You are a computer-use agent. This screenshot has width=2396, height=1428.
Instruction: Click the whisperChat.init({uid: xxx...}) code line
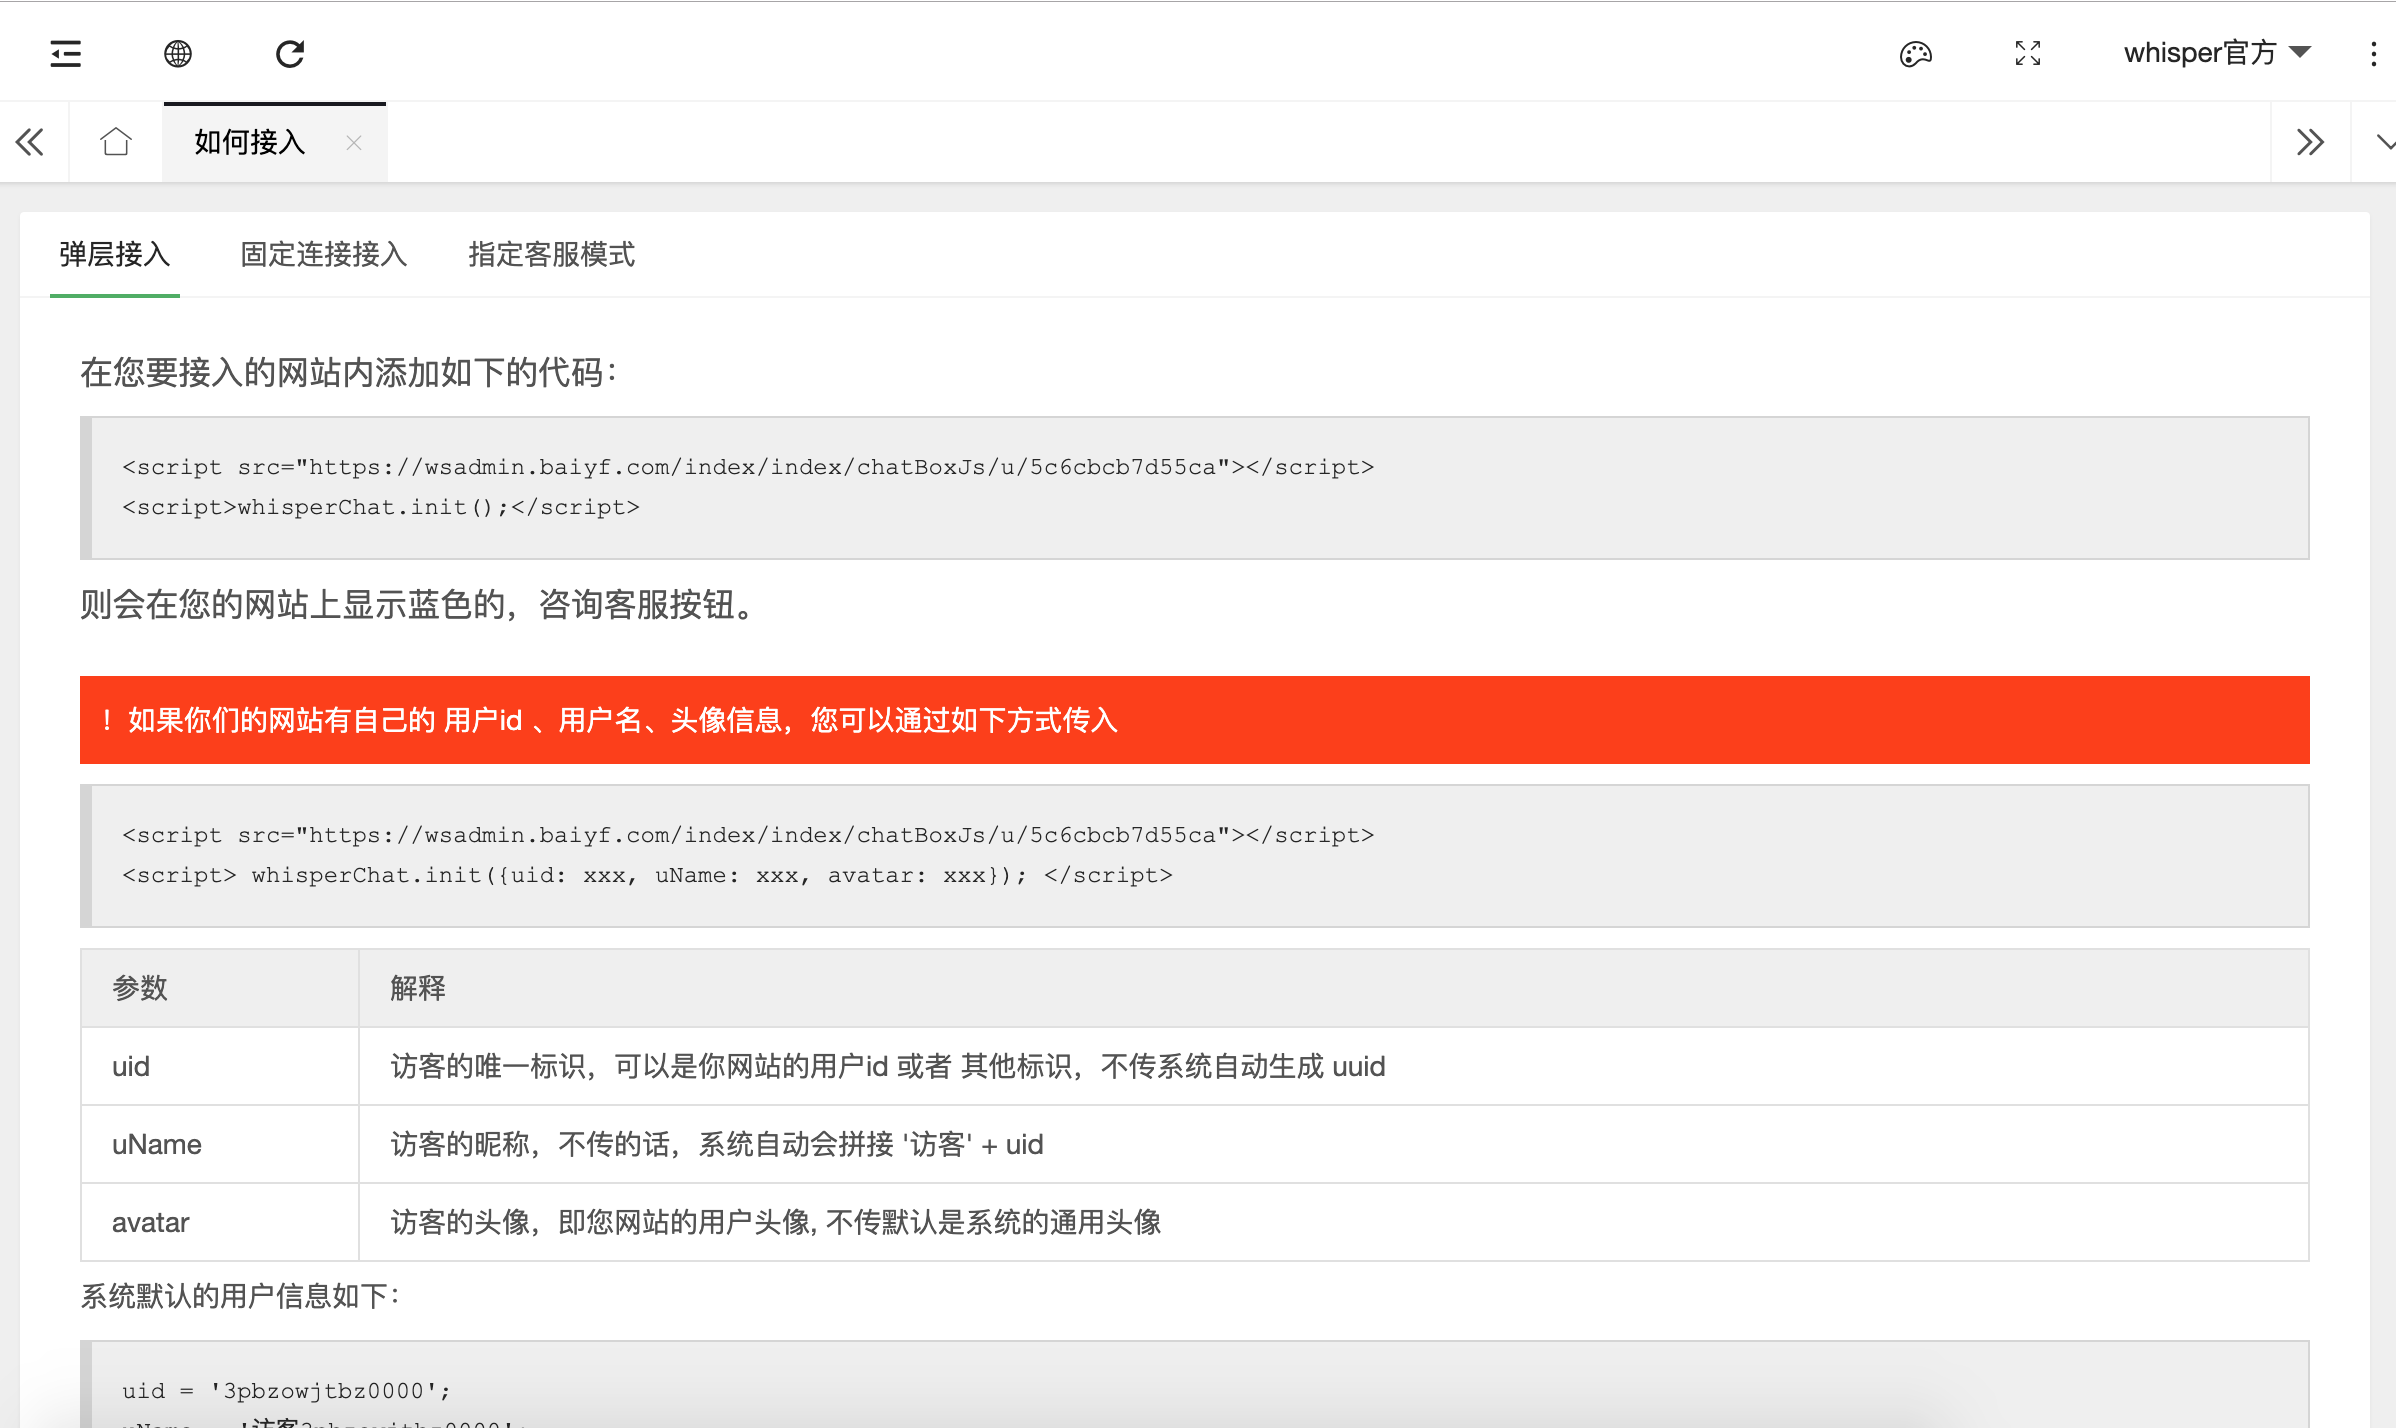click(x=647, y=875)
